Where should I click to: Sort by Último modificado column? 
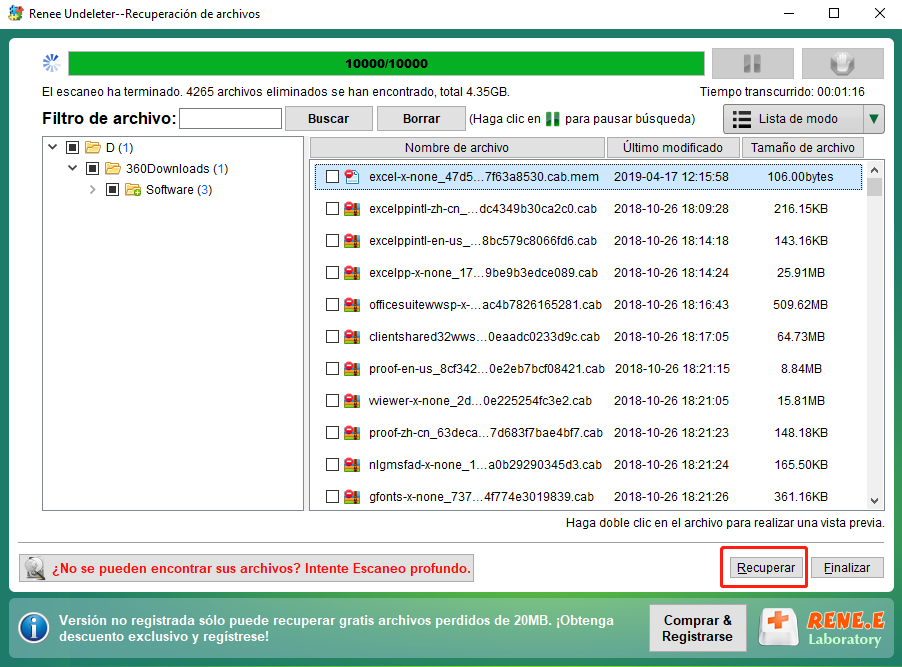(x=673, y=148)
